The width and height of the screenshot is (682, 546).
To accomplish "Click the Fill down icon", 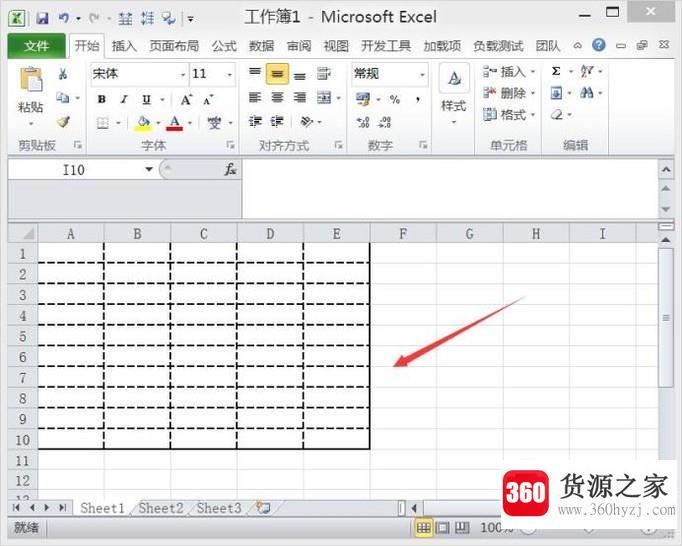I will (556, 93).
